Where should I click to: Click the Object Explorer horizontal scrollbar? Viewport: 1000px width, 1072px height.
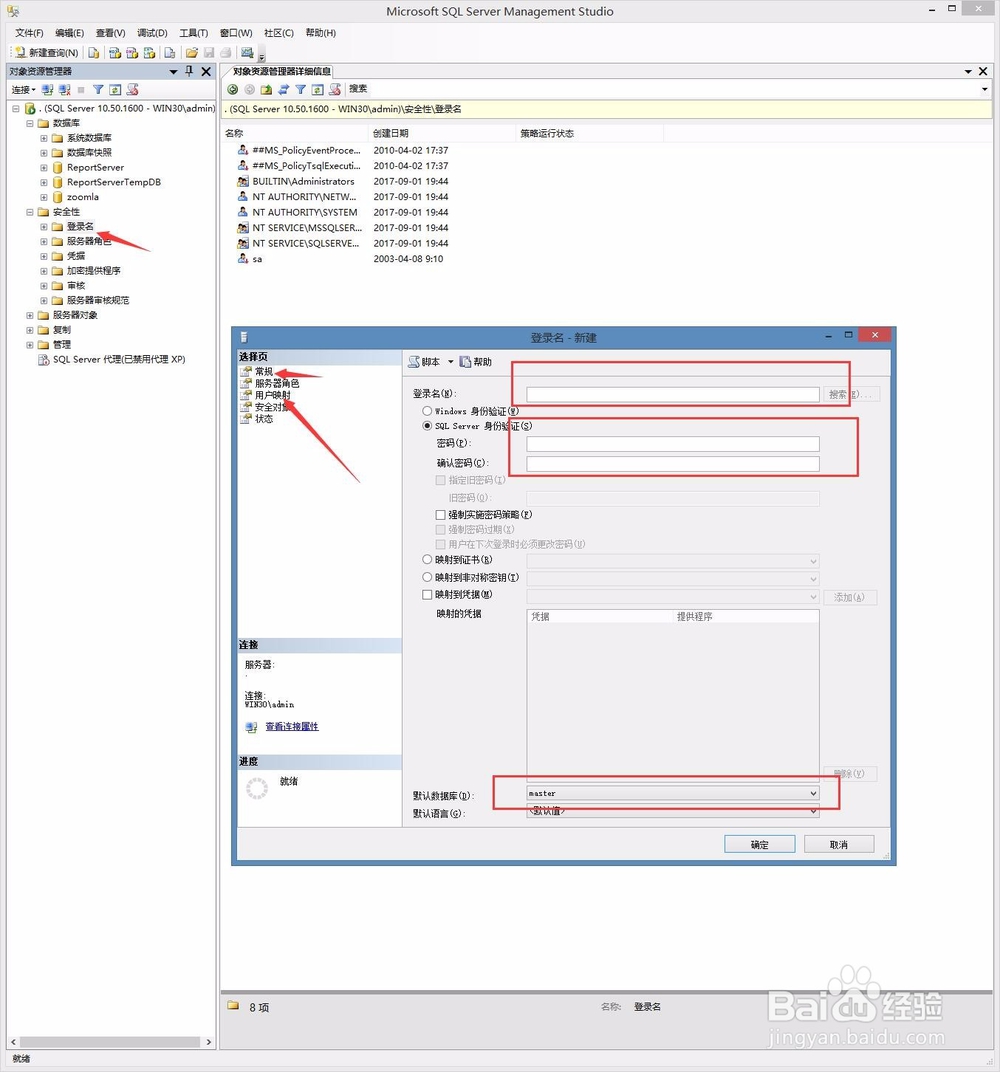click(111, 1042)
